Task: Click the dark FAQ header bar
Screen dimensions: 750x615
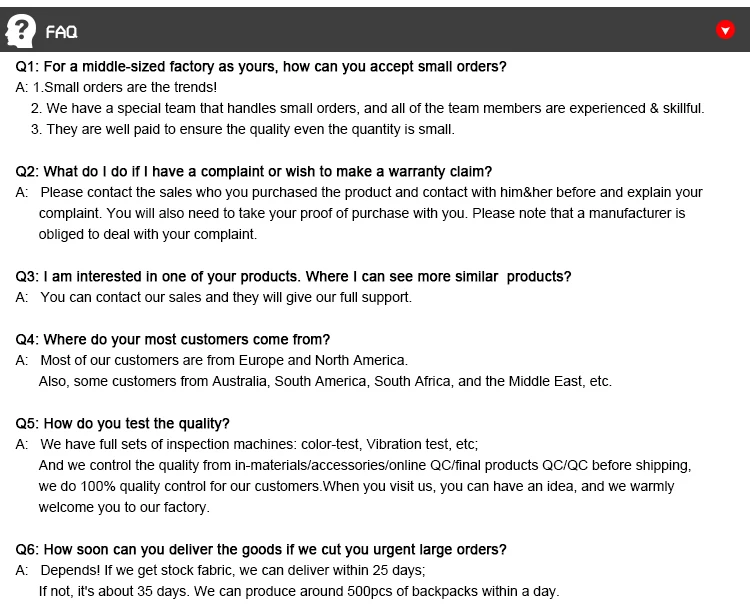Action: coord(400,30)
